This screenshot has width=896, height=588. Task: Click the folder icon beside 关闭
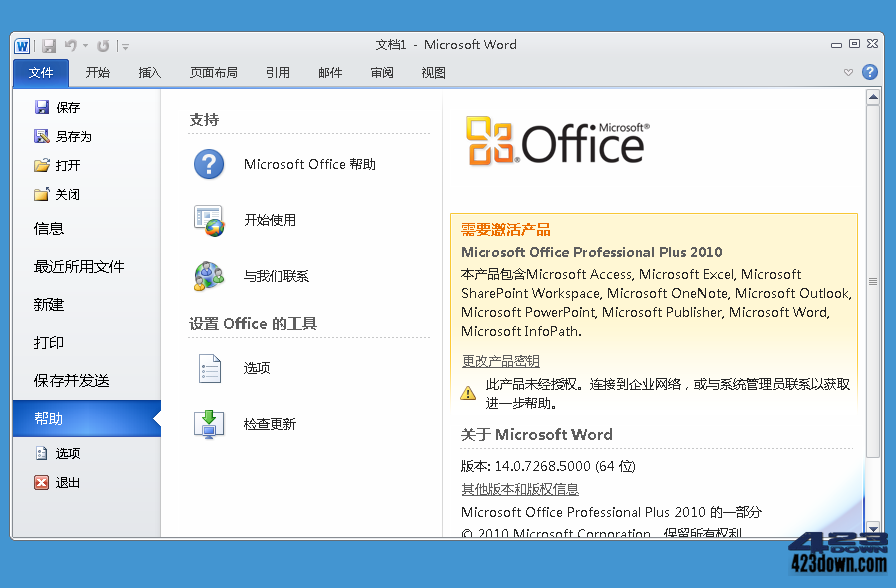41,194
